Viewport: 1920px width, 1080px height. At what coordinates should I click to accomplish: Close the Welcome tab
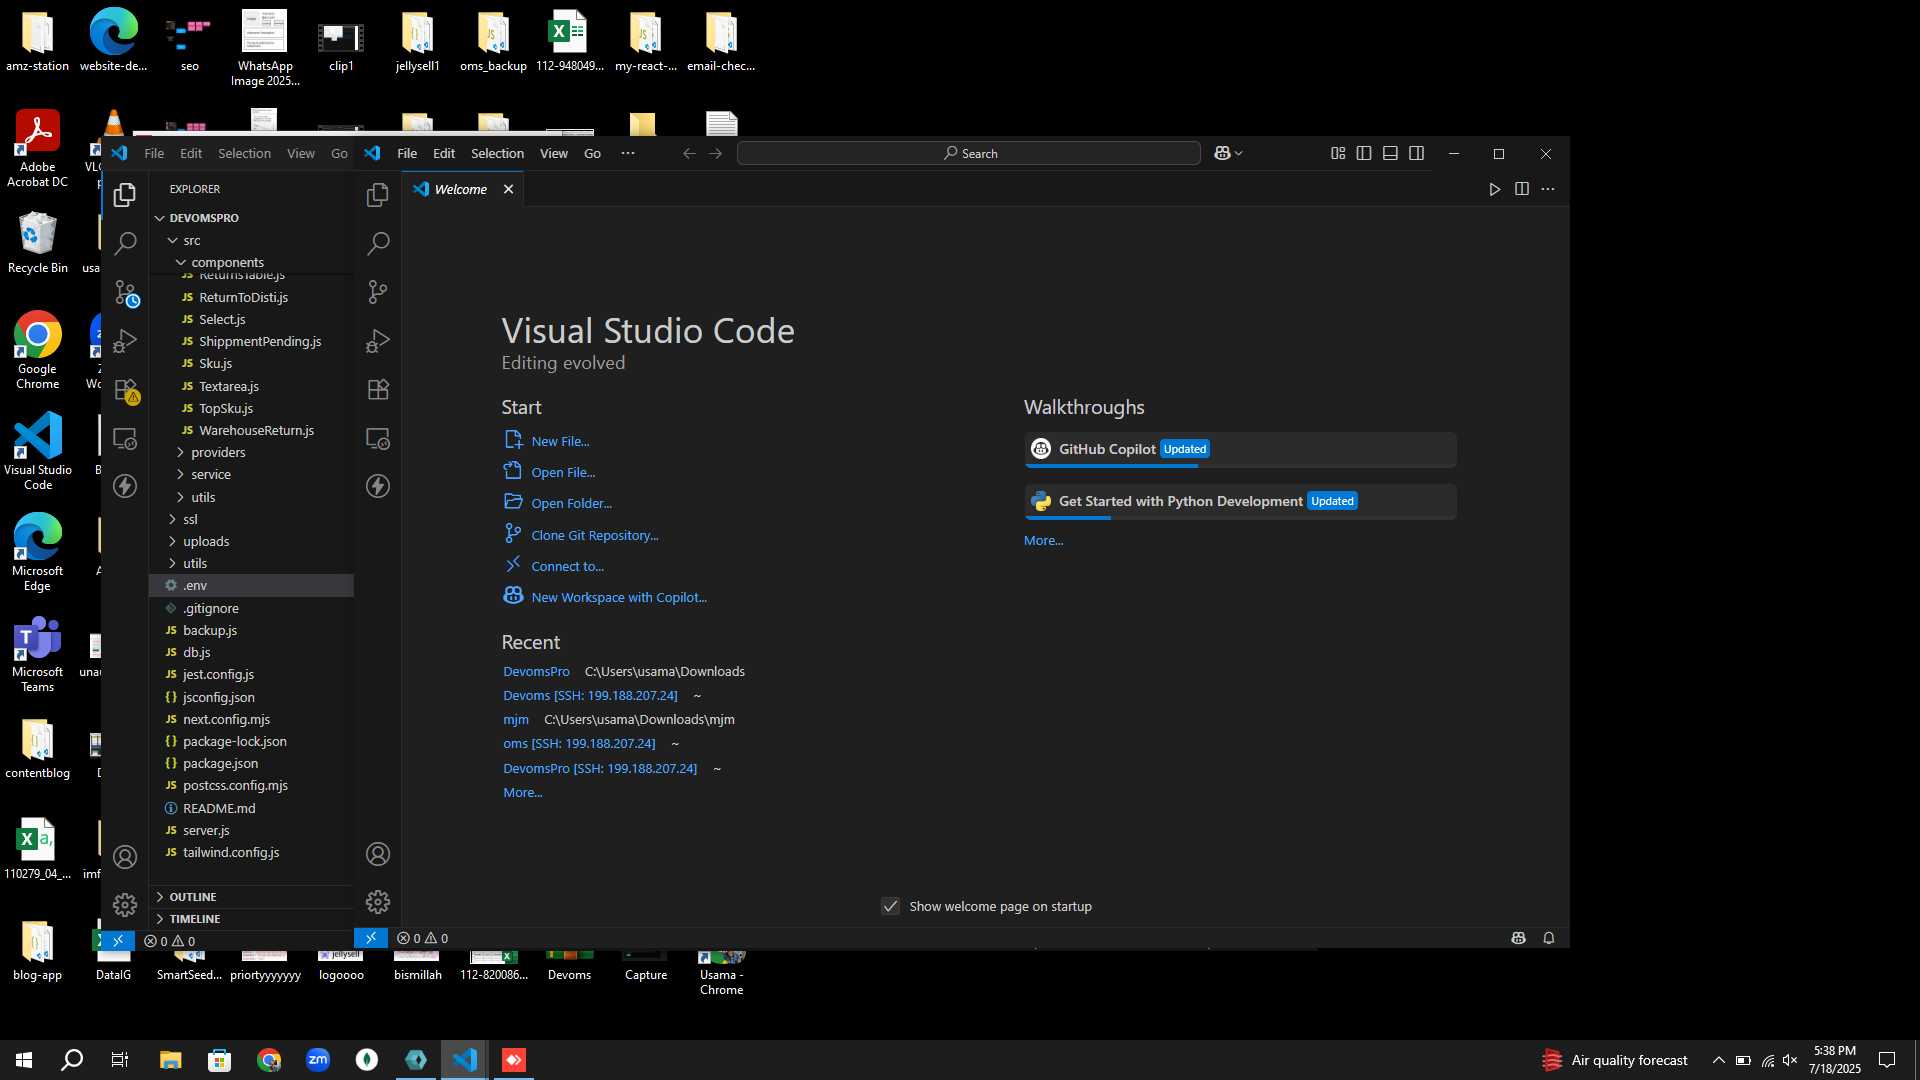coord(508,189)
